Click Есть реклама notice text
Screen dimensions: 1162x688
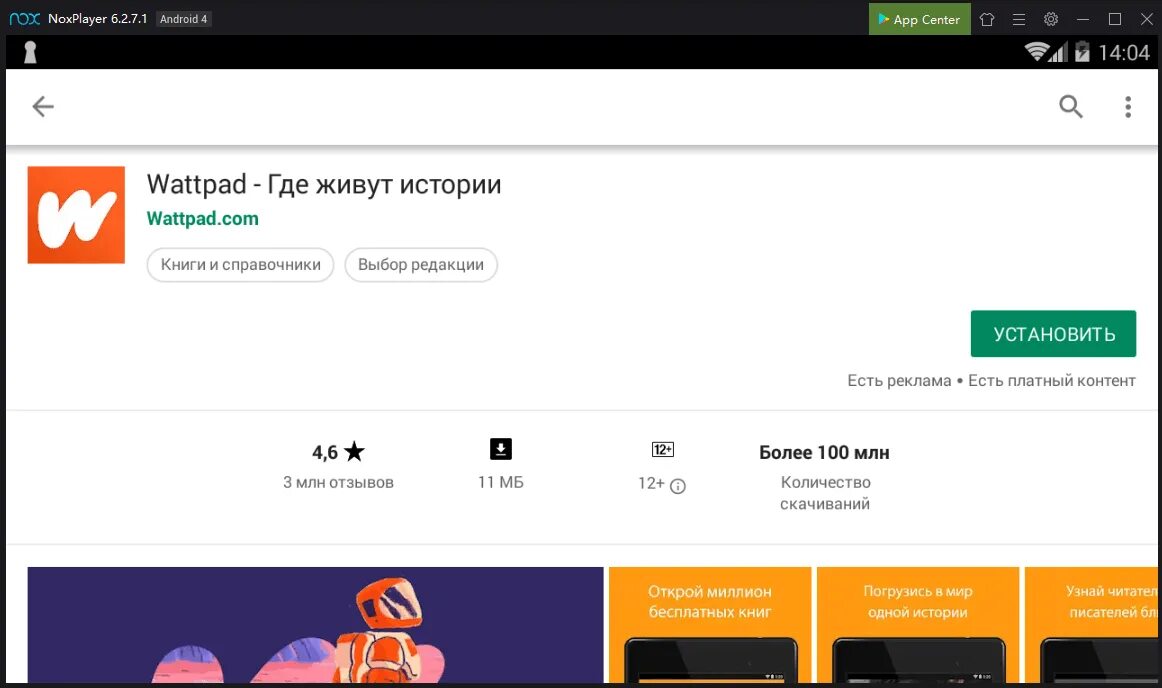pos(899,380)
